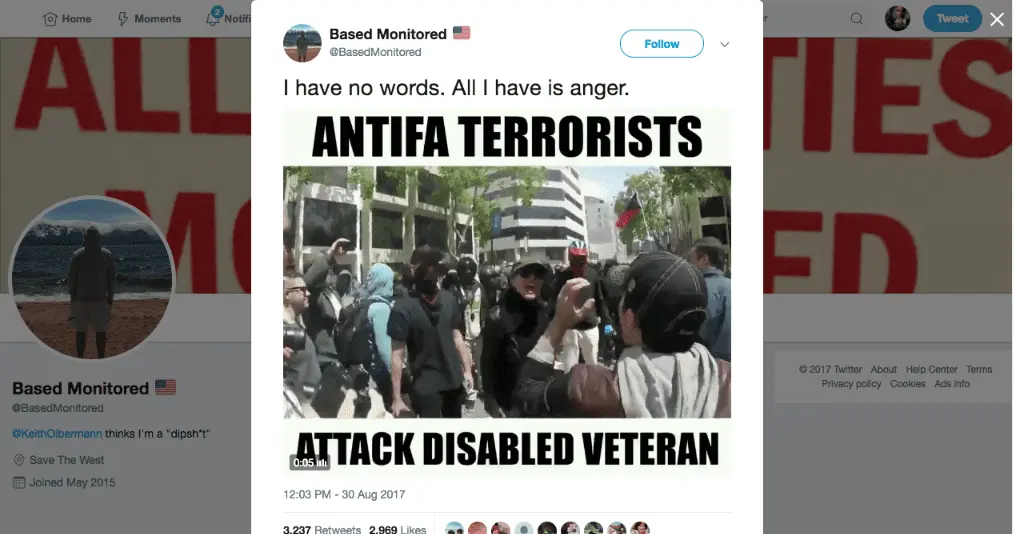Click the search magnifier icon
Image resolution: width=1014 pixels, height=534 pixels.
856,19
